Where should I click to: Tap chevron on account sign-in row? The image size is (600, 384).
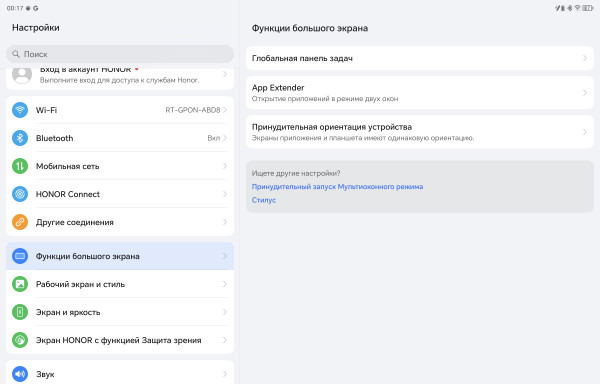coord(225,74)
